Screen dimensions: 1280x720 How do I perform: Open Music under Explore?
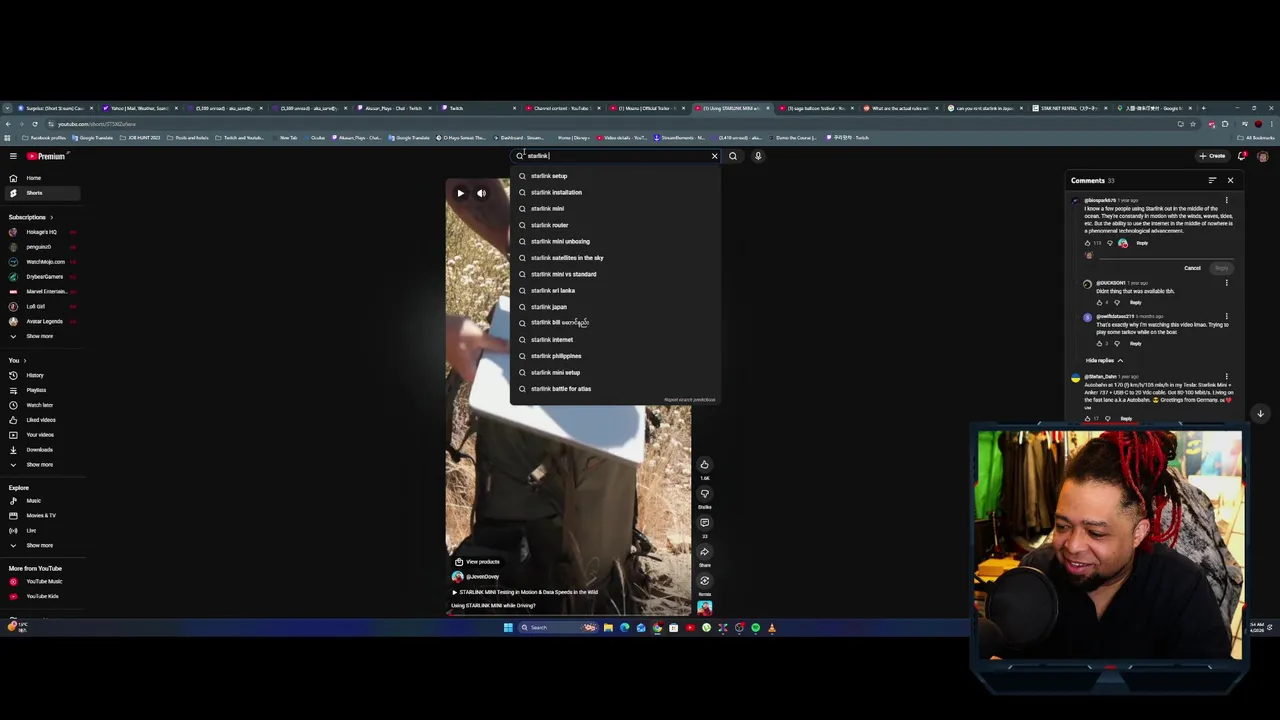pyautogui.click(x=41, y=501)
